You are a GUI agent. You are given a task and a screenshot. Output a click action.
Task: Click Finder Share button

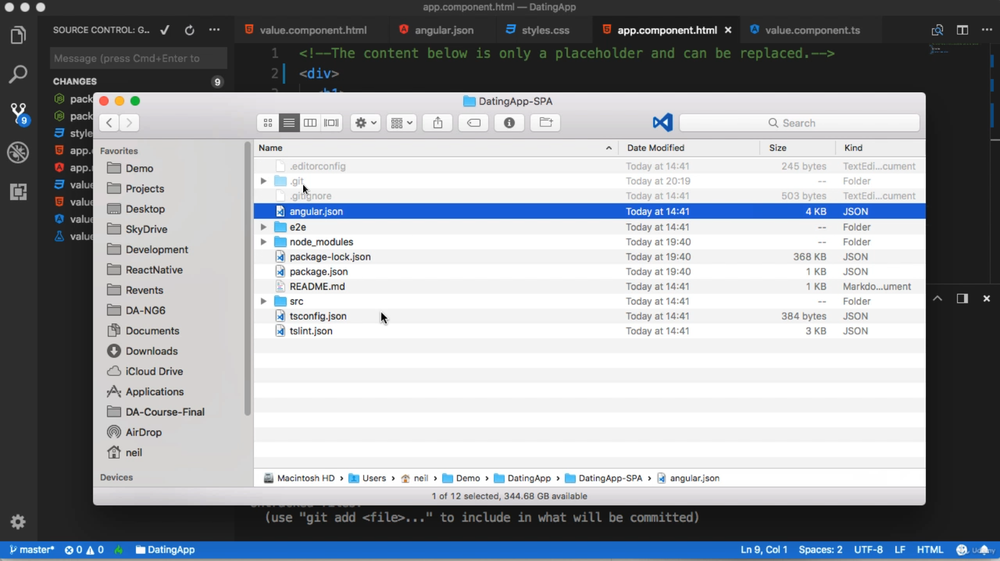(438, 122)
